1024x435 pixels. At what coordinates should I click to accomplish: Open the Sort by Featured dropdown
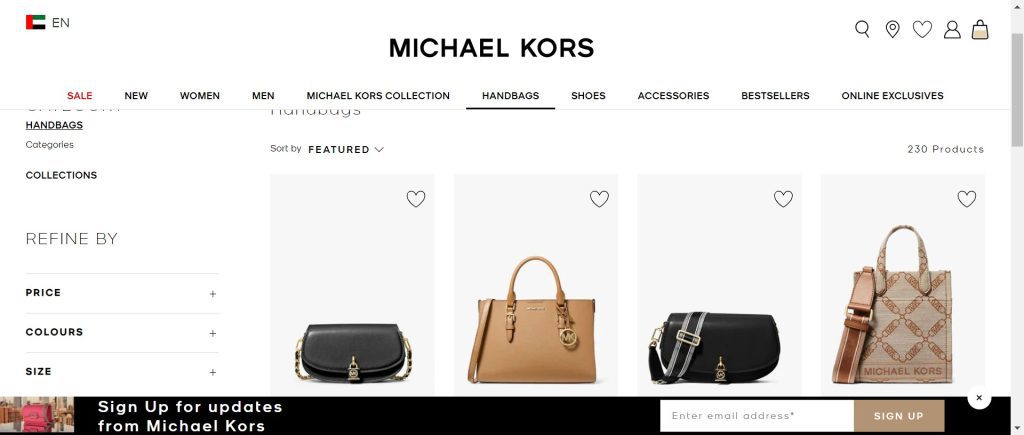pyautogui.click(x=345, y=150)
